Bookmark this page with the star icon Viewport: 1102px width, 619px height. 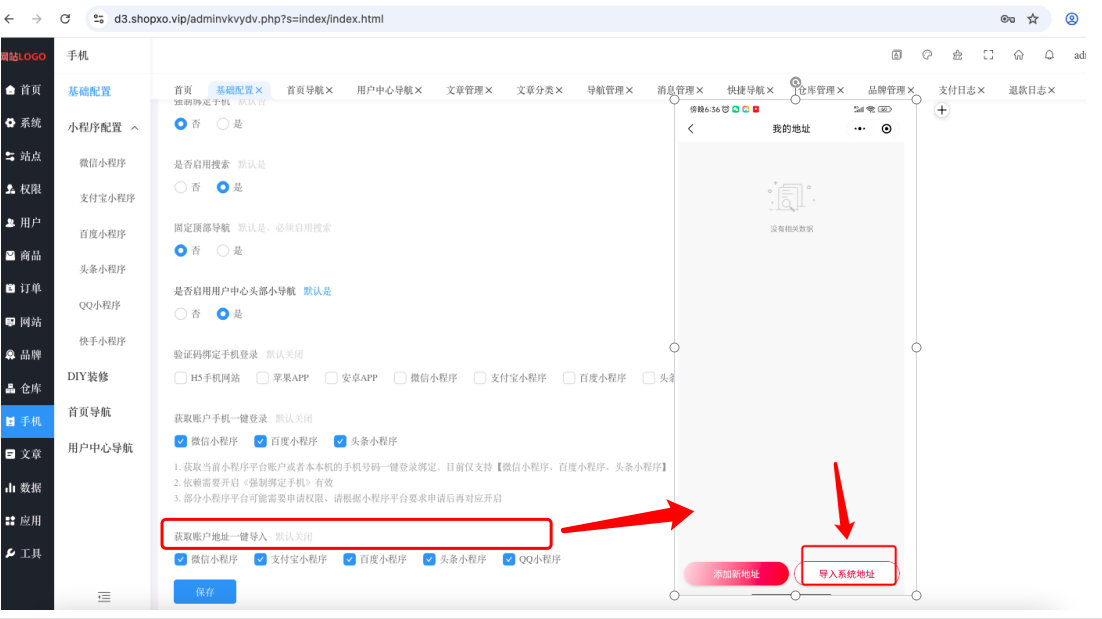tap(1032, 19)
